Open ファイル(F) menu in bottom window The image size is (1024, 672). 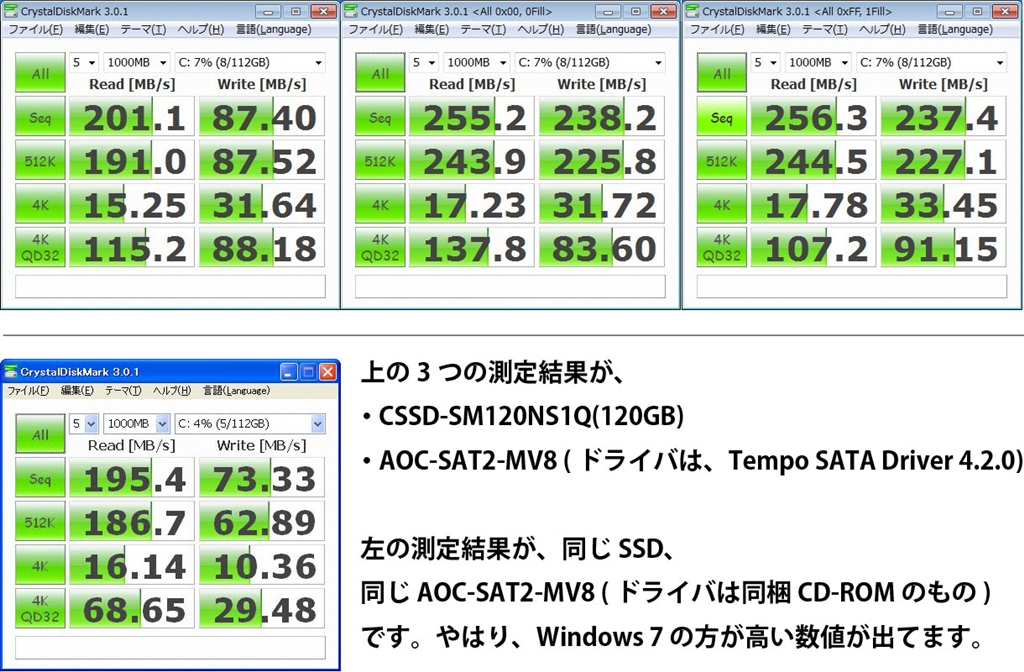pos(28,391)
